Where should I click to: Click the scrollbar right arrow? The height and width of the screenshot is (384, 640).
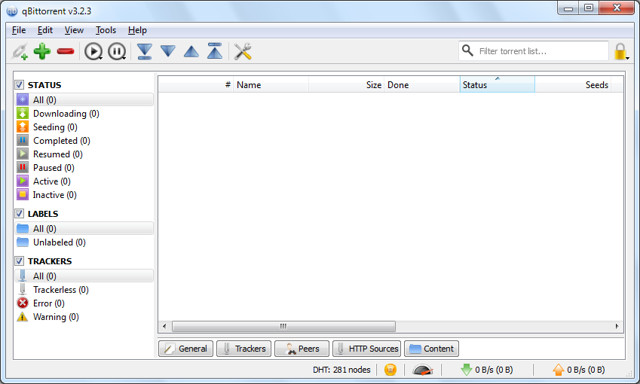click(x=617, y=326)
